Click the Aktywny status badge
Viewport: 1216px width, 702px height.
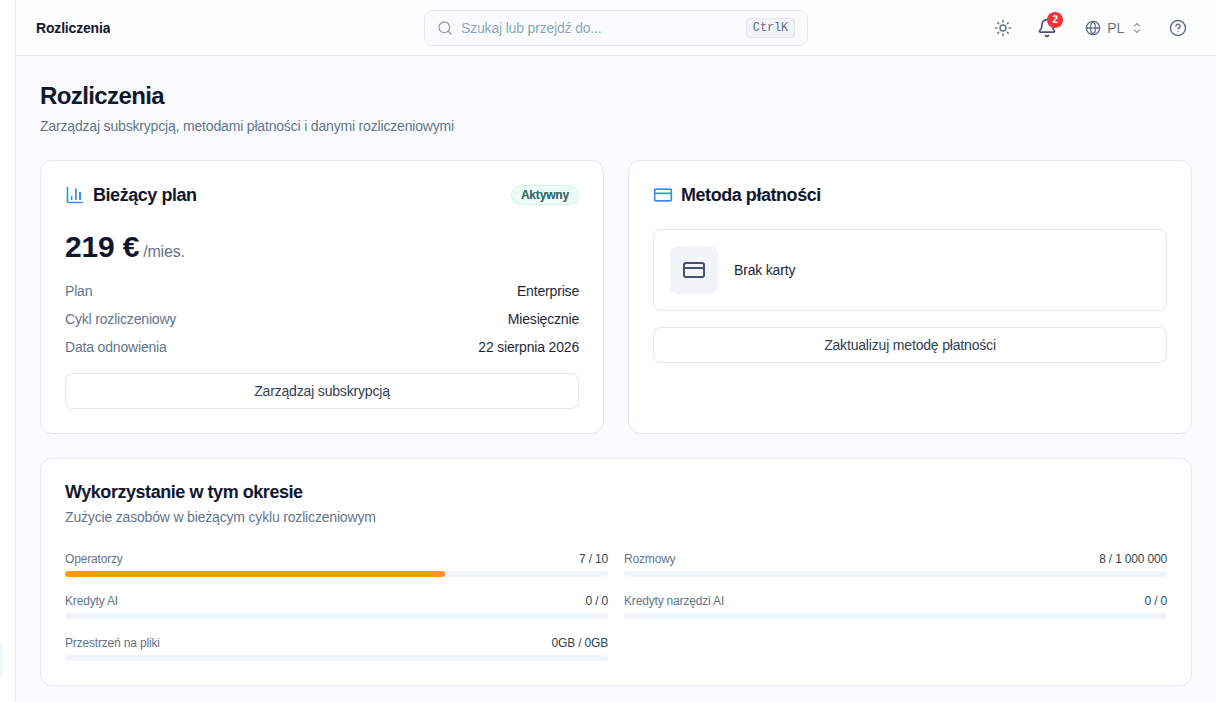click(x=545, y=195)
